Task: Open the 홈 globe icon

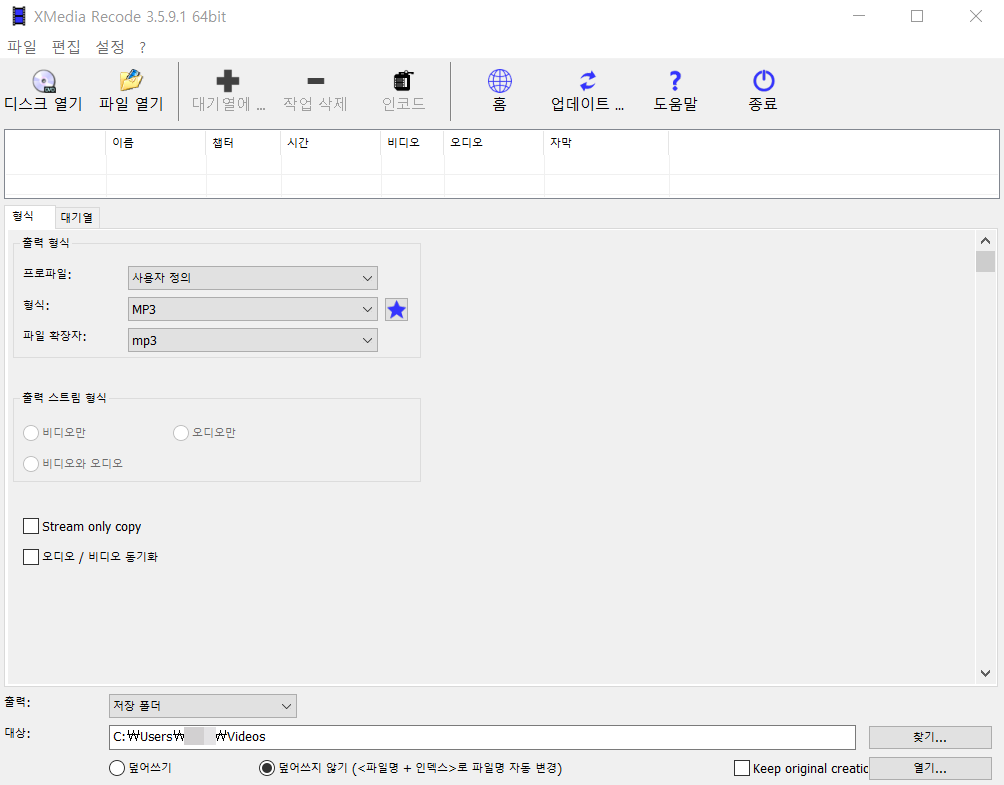Action: 499,81
